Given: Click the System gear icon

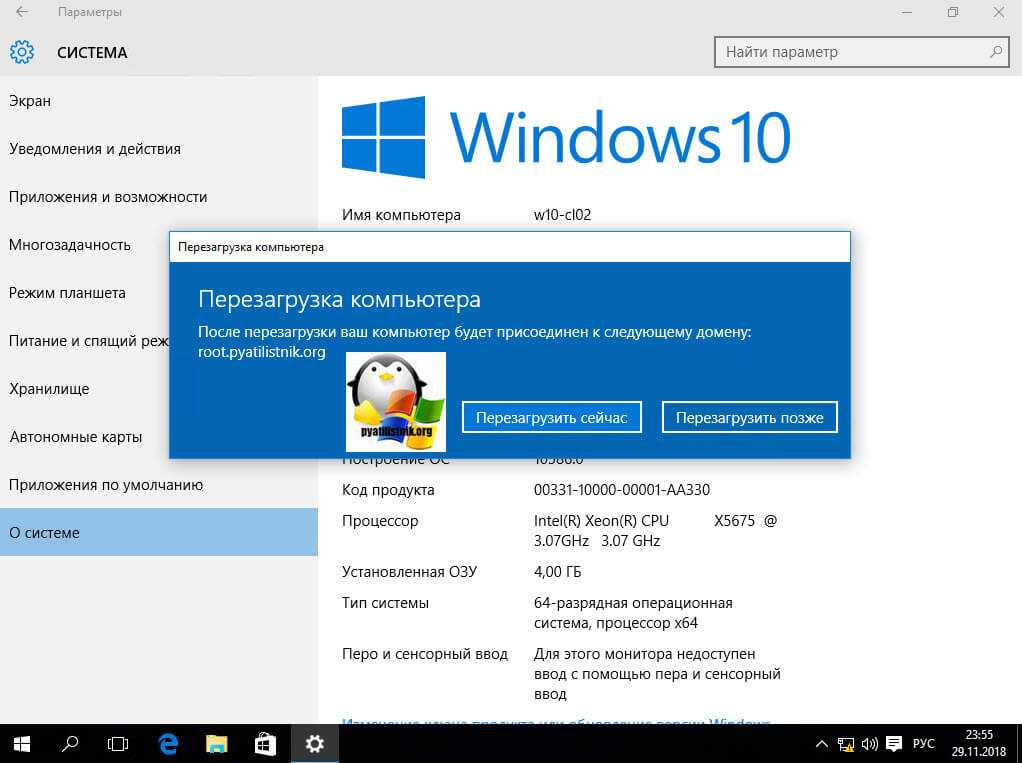Looking at the screenshot, I should tap(22, 52).
